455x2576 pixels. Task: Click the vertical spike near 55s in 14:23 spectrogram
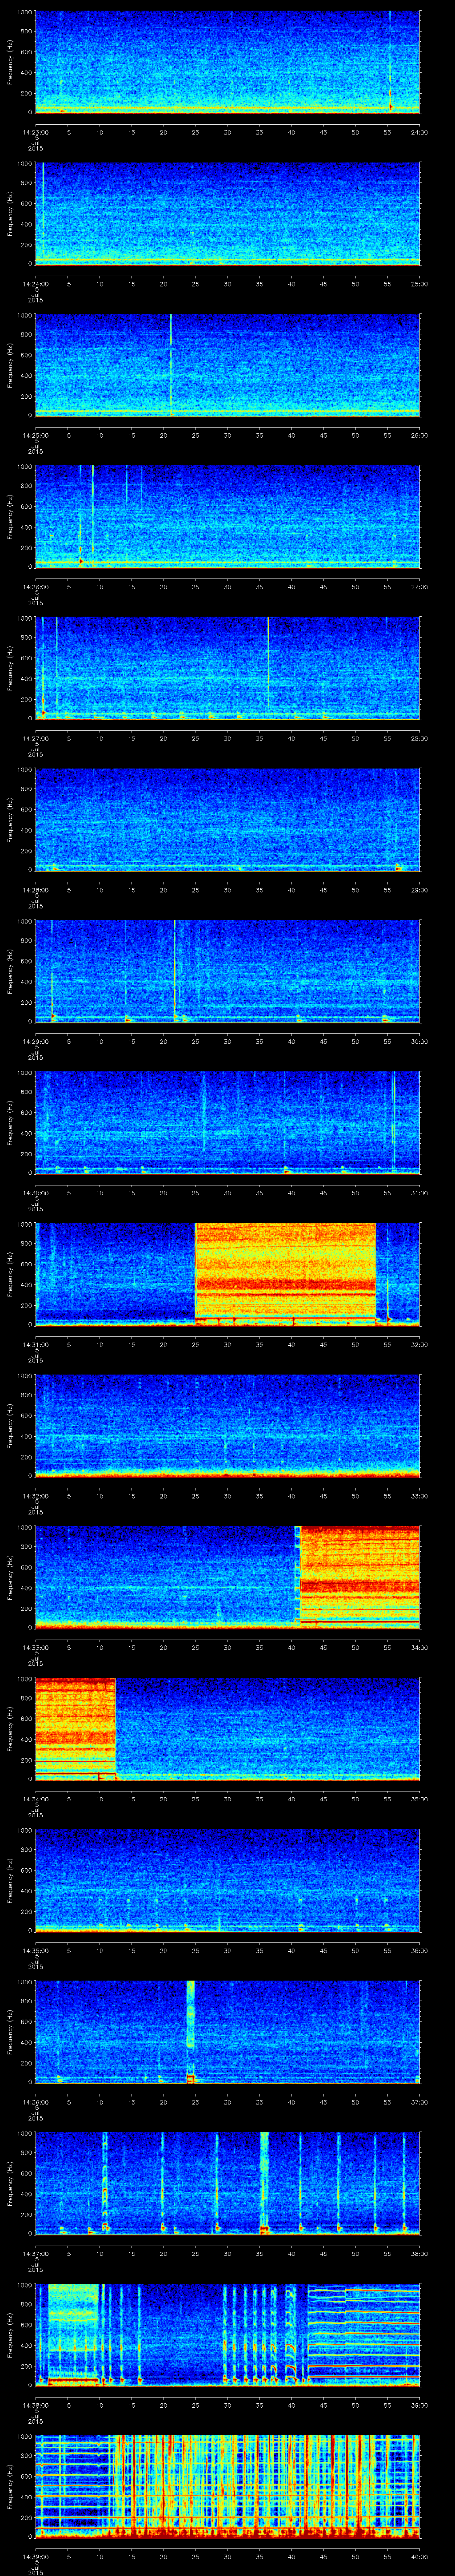pos(390,60)
